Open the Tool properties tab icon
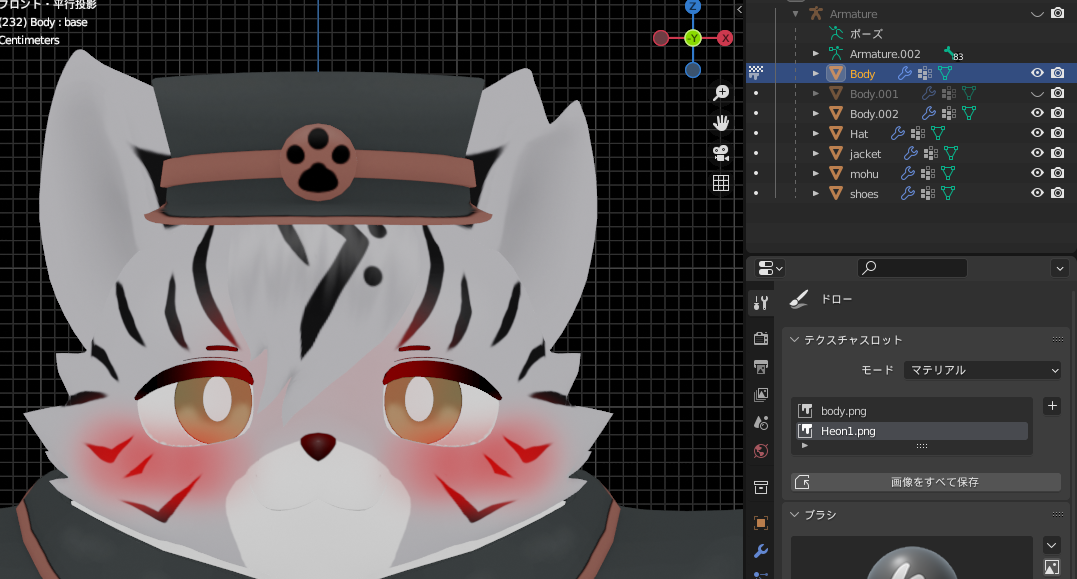Viewport: 1077px width, 579px height. tap(760, 303)
